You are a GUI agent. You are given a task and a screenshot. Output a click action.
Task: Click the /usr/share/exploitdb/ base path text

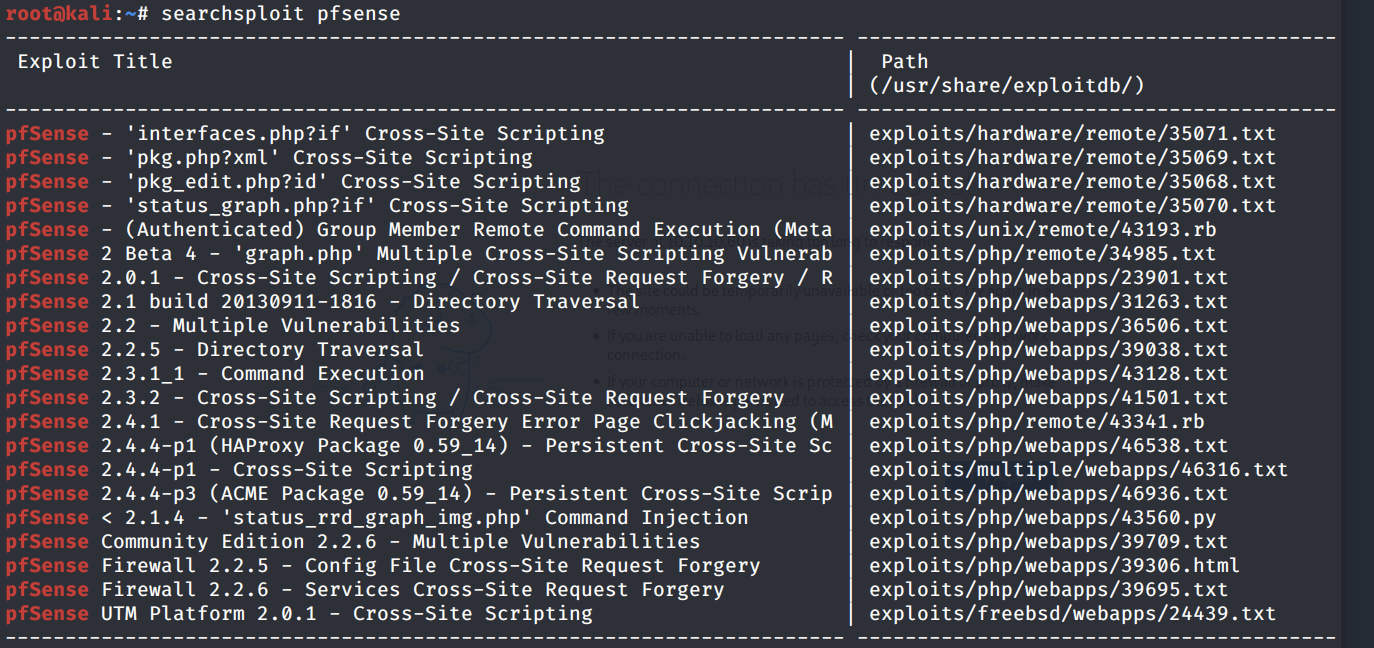click(1007, 86)
